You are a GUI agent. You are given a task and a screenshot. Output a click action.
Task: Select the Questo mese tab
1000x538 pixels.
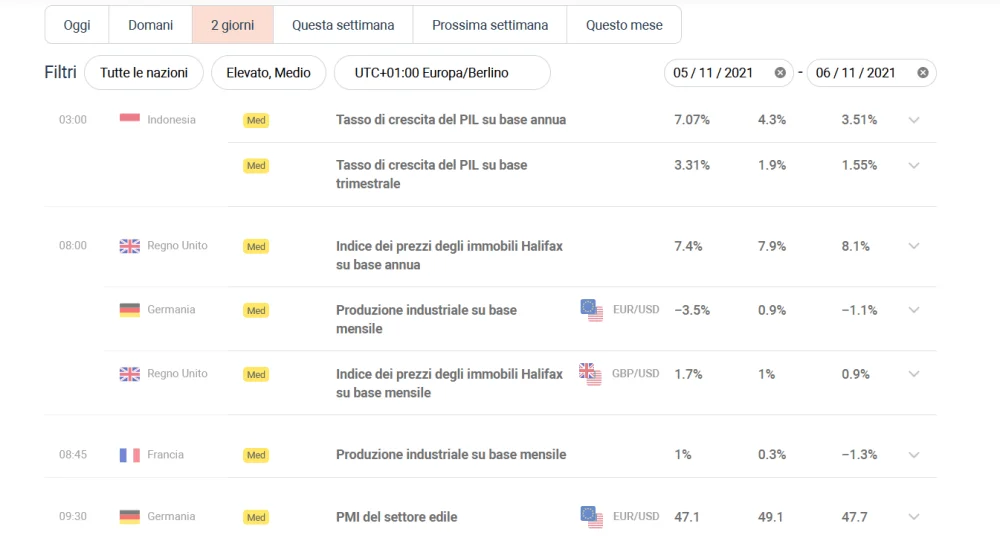(624, 25)
